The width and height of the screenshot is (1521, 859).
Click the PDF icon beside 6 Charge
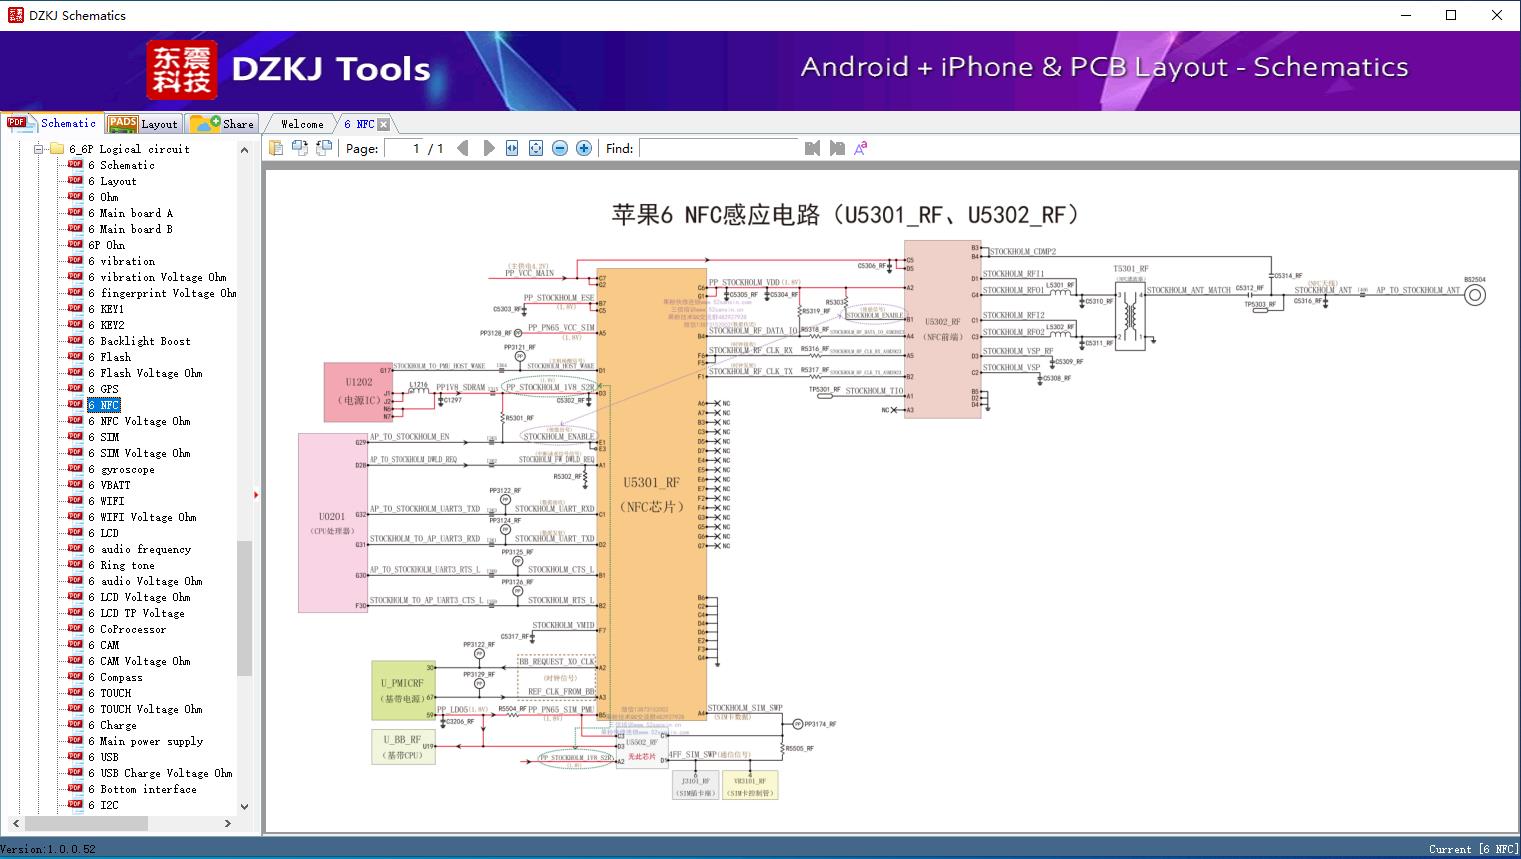pyautogui.click(x=75, y=725)
